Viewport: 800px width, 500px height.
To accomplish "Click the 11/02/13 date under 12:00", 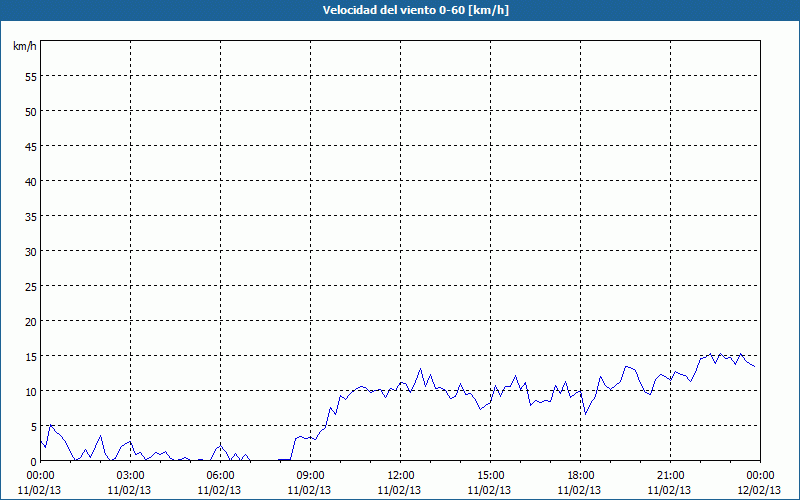I will click(399, 490).
